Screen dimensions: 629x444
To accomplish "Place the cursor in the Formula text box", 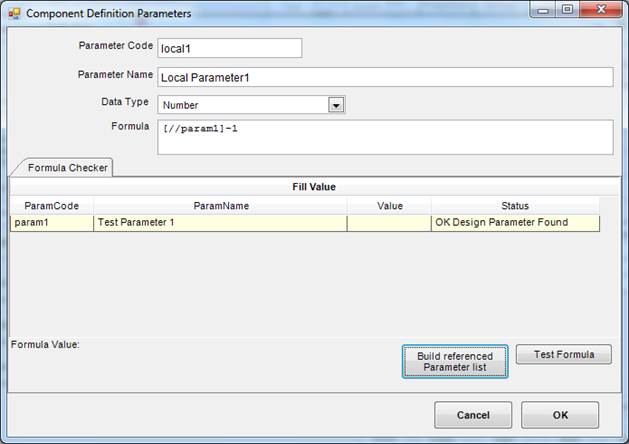I will pyautogui.click(x=384, y=137).
